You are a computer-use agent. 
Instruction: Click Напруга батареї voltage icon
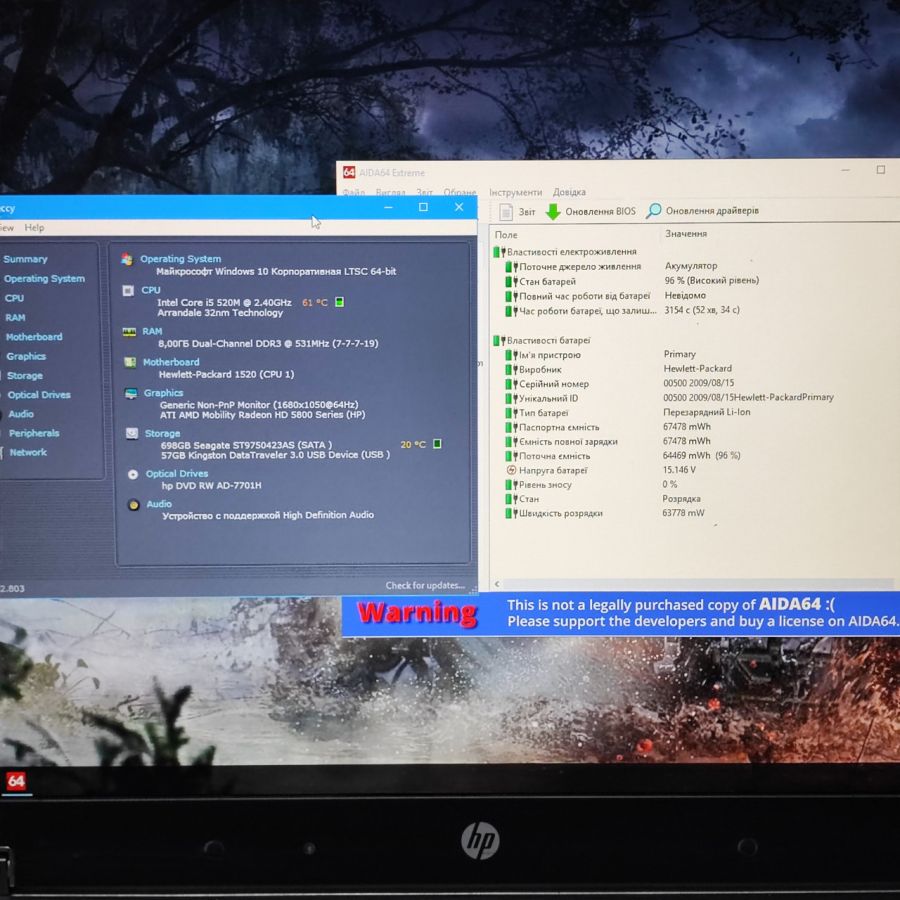point(511,470)
